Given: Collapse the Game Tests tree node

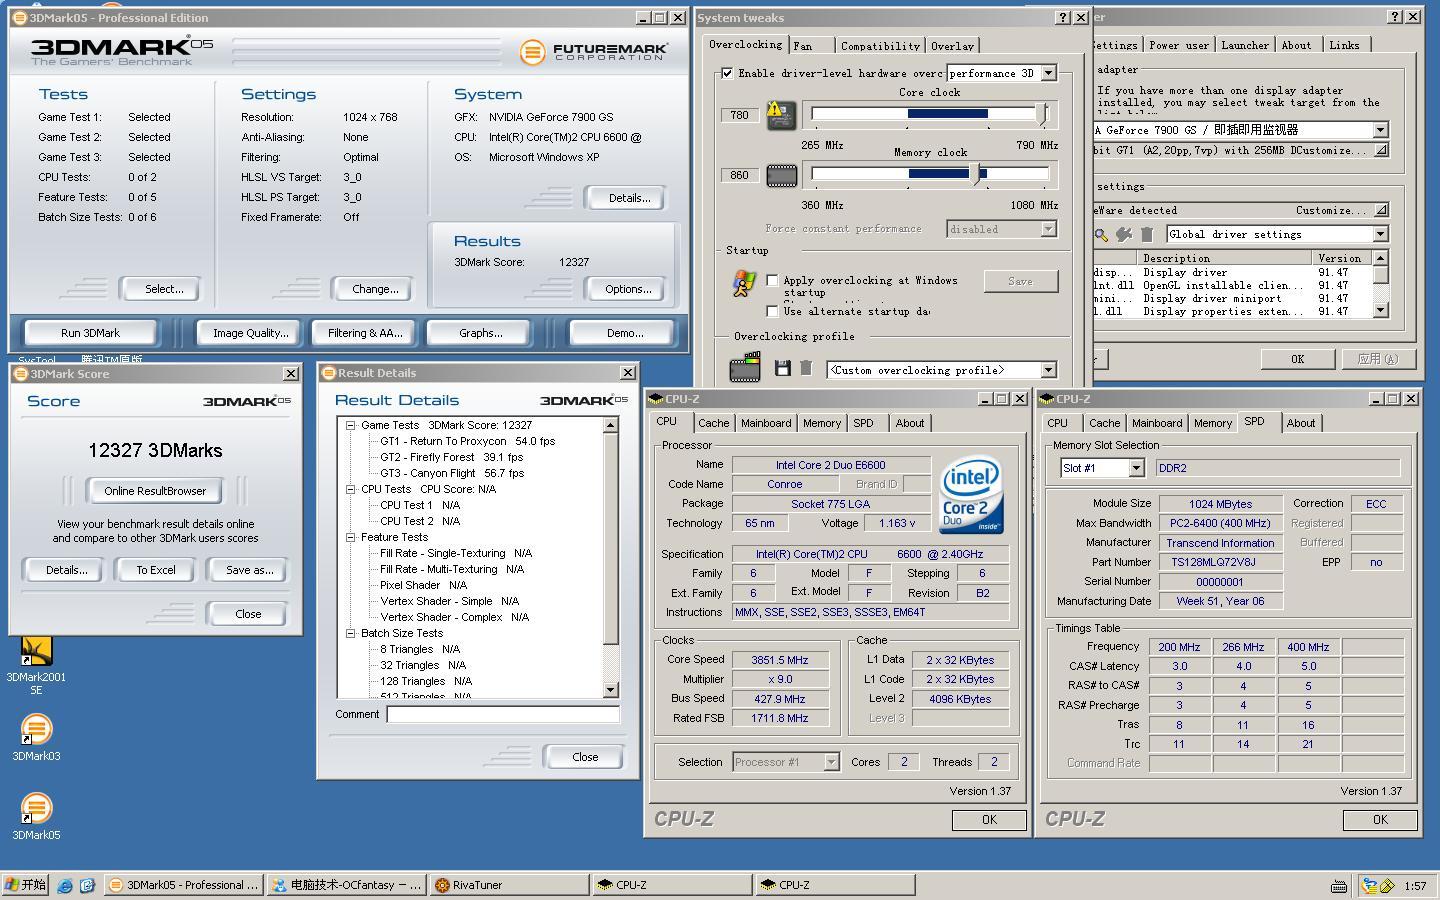Looking at the screenshot, I should pos(351,425).
